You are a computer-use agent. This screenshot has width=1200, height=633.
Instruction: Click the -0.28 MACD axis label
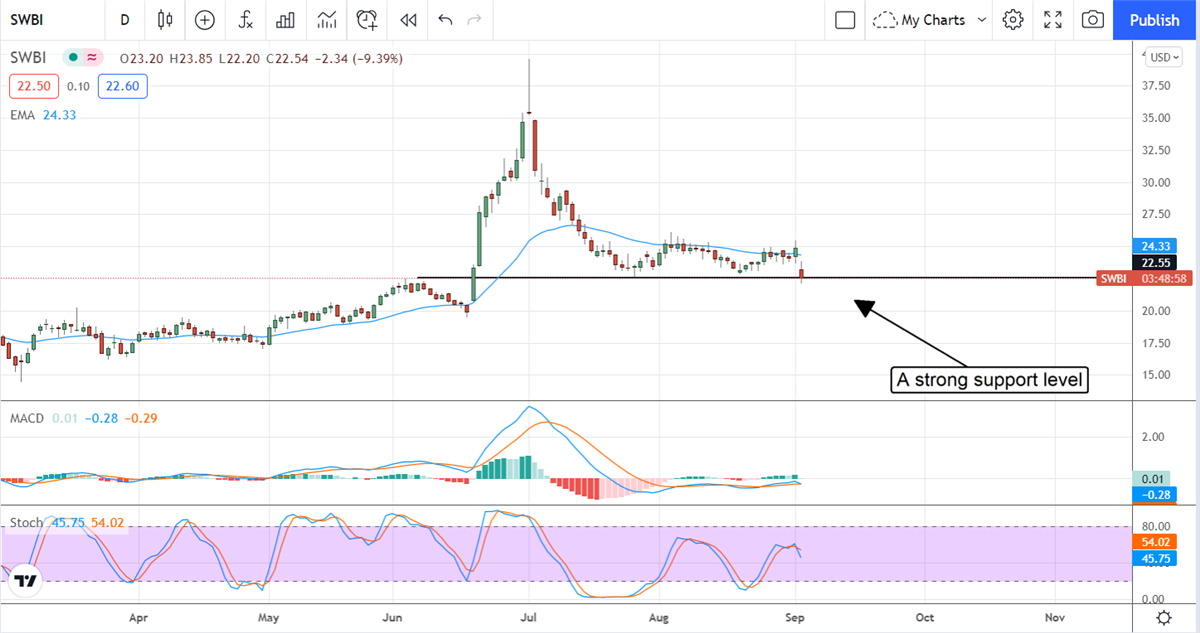1153,494
